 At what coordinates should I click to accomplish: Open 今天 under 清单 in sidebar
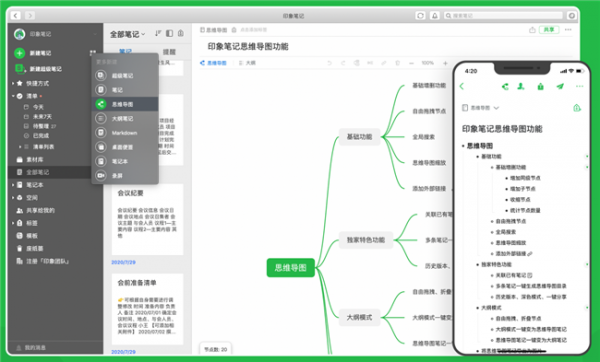[x=38, y=107]
